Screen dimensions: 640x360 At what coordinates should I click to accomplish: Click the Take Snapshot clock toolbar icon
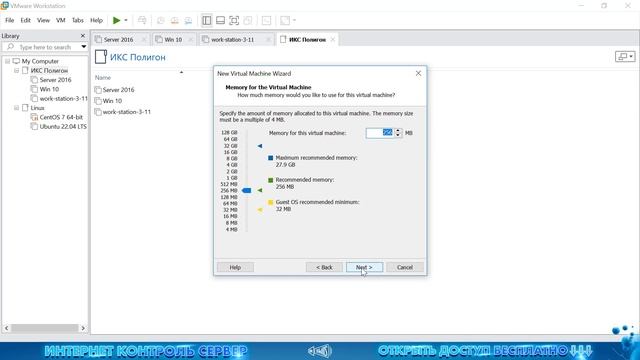(161, 20)
